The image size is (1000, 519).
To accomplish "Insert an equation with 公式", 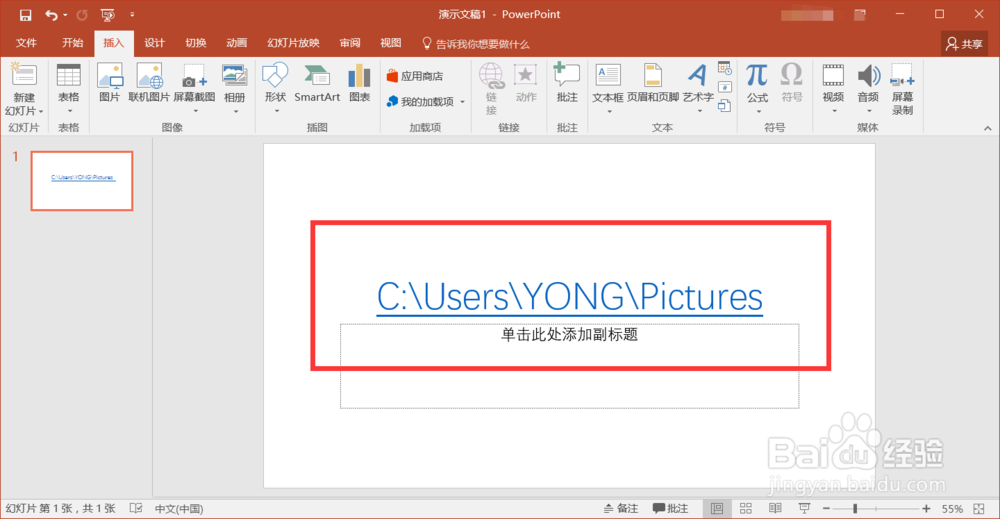I will 757,89.
